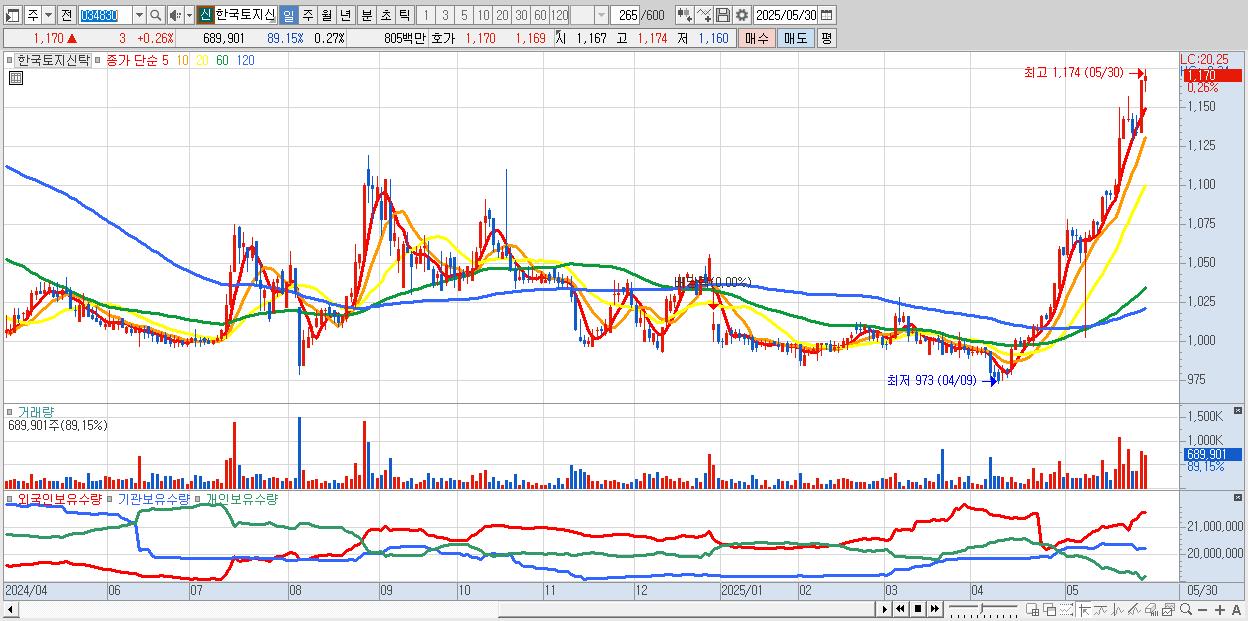Adjust the playback speed slider
The image size is (1248, 621).
tap(982, 609)
